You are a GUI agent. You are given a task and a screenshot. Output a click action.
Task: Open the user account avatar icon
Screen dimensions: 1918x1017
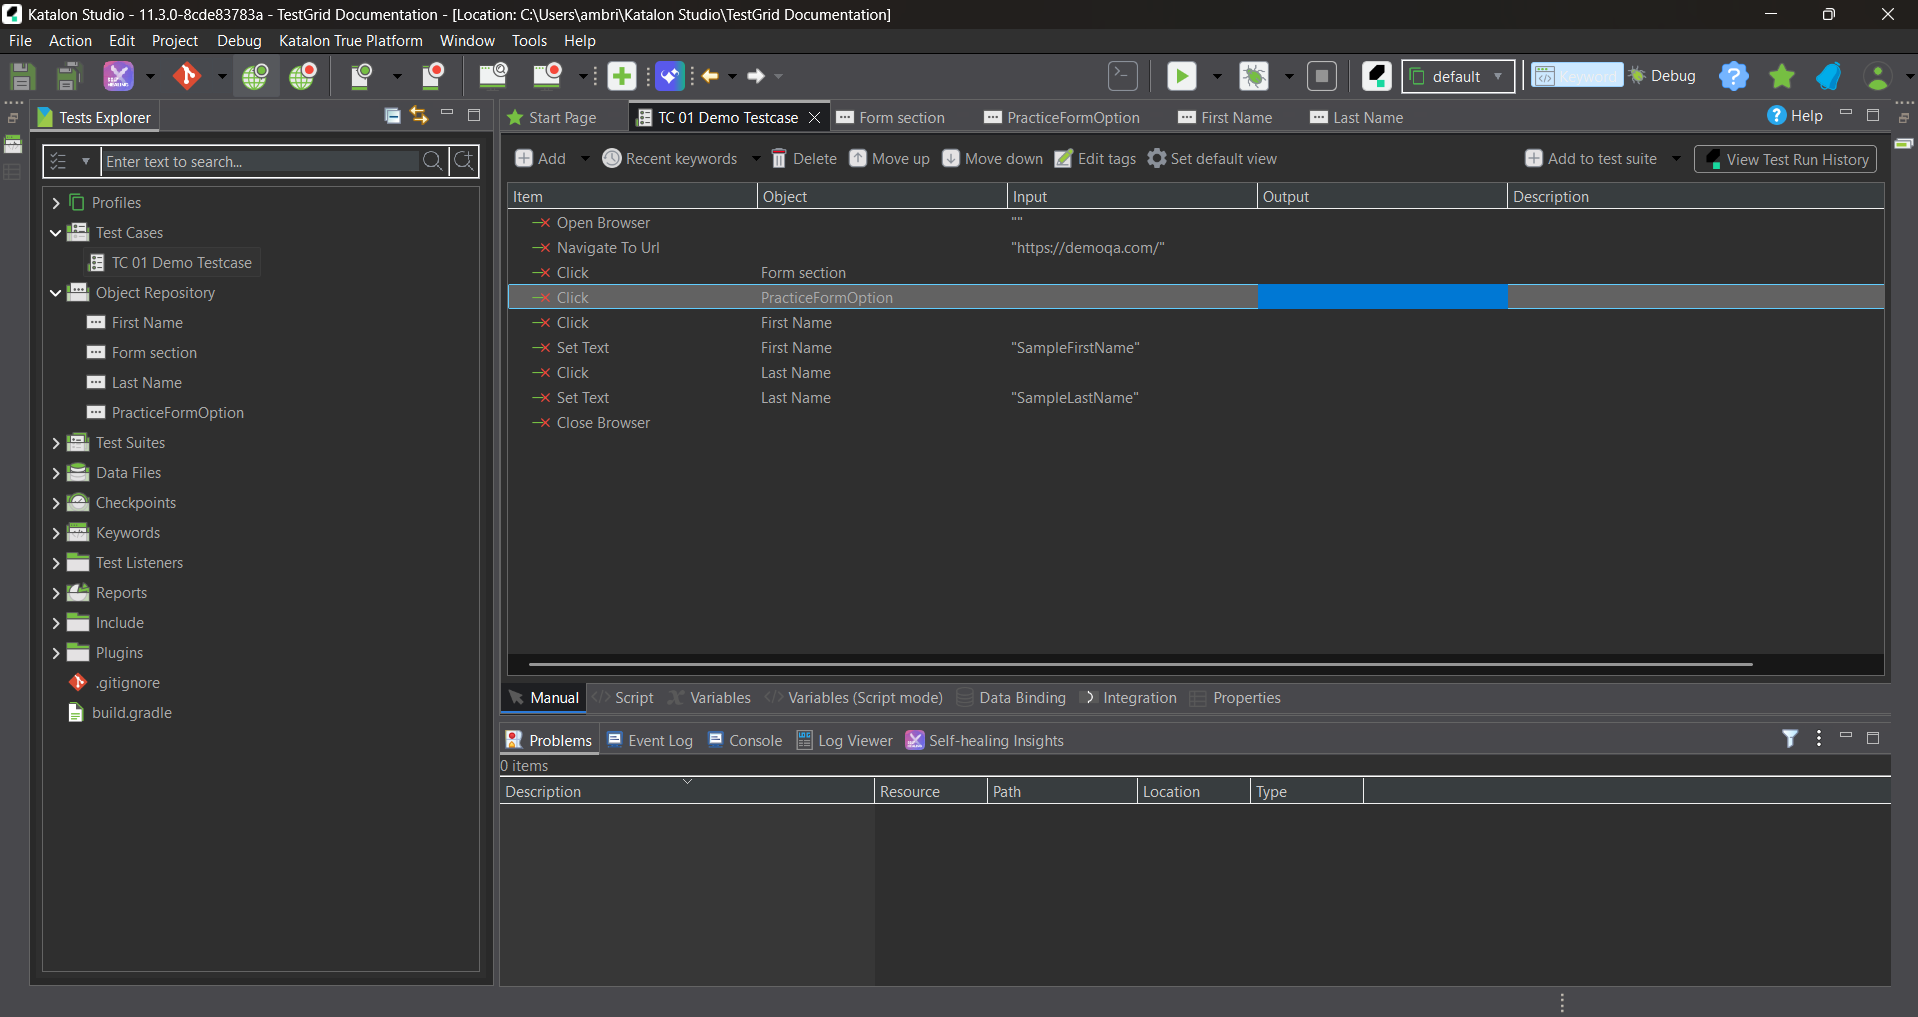[1878, 76]
